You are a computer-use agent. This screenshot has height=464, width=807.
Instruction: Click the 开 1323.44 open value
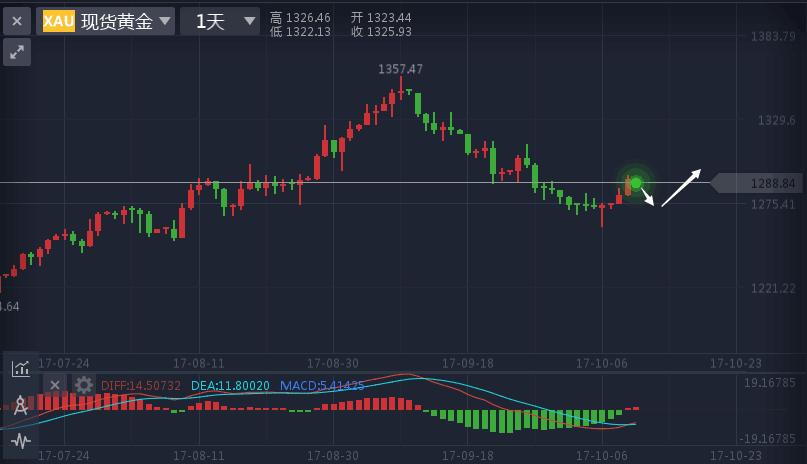pyautogui.click(x=381, y=17)
